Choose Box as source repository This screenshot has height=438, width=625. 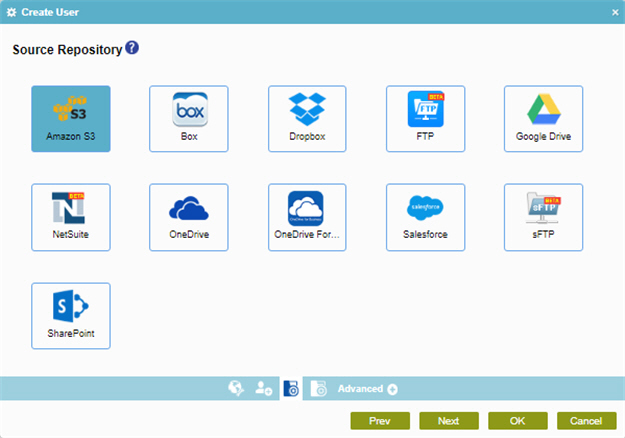click(x=189, y=119)
